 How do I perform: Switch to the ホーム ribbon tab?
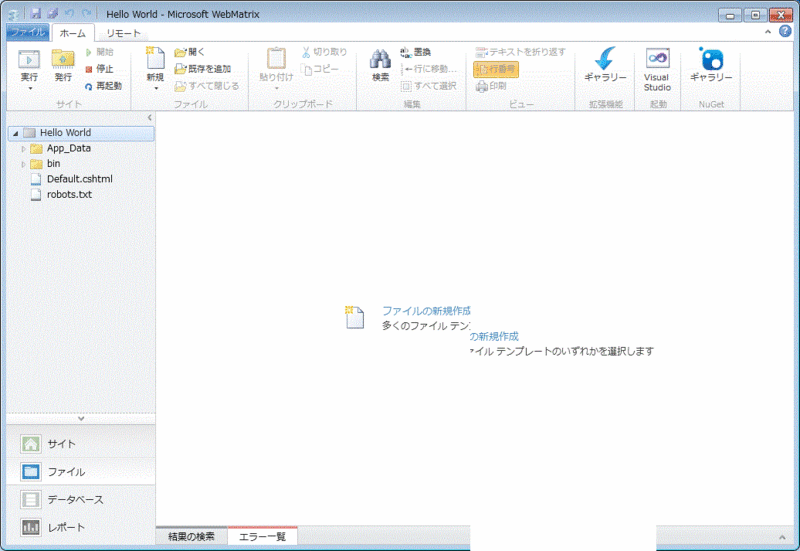tap(73, 33)
